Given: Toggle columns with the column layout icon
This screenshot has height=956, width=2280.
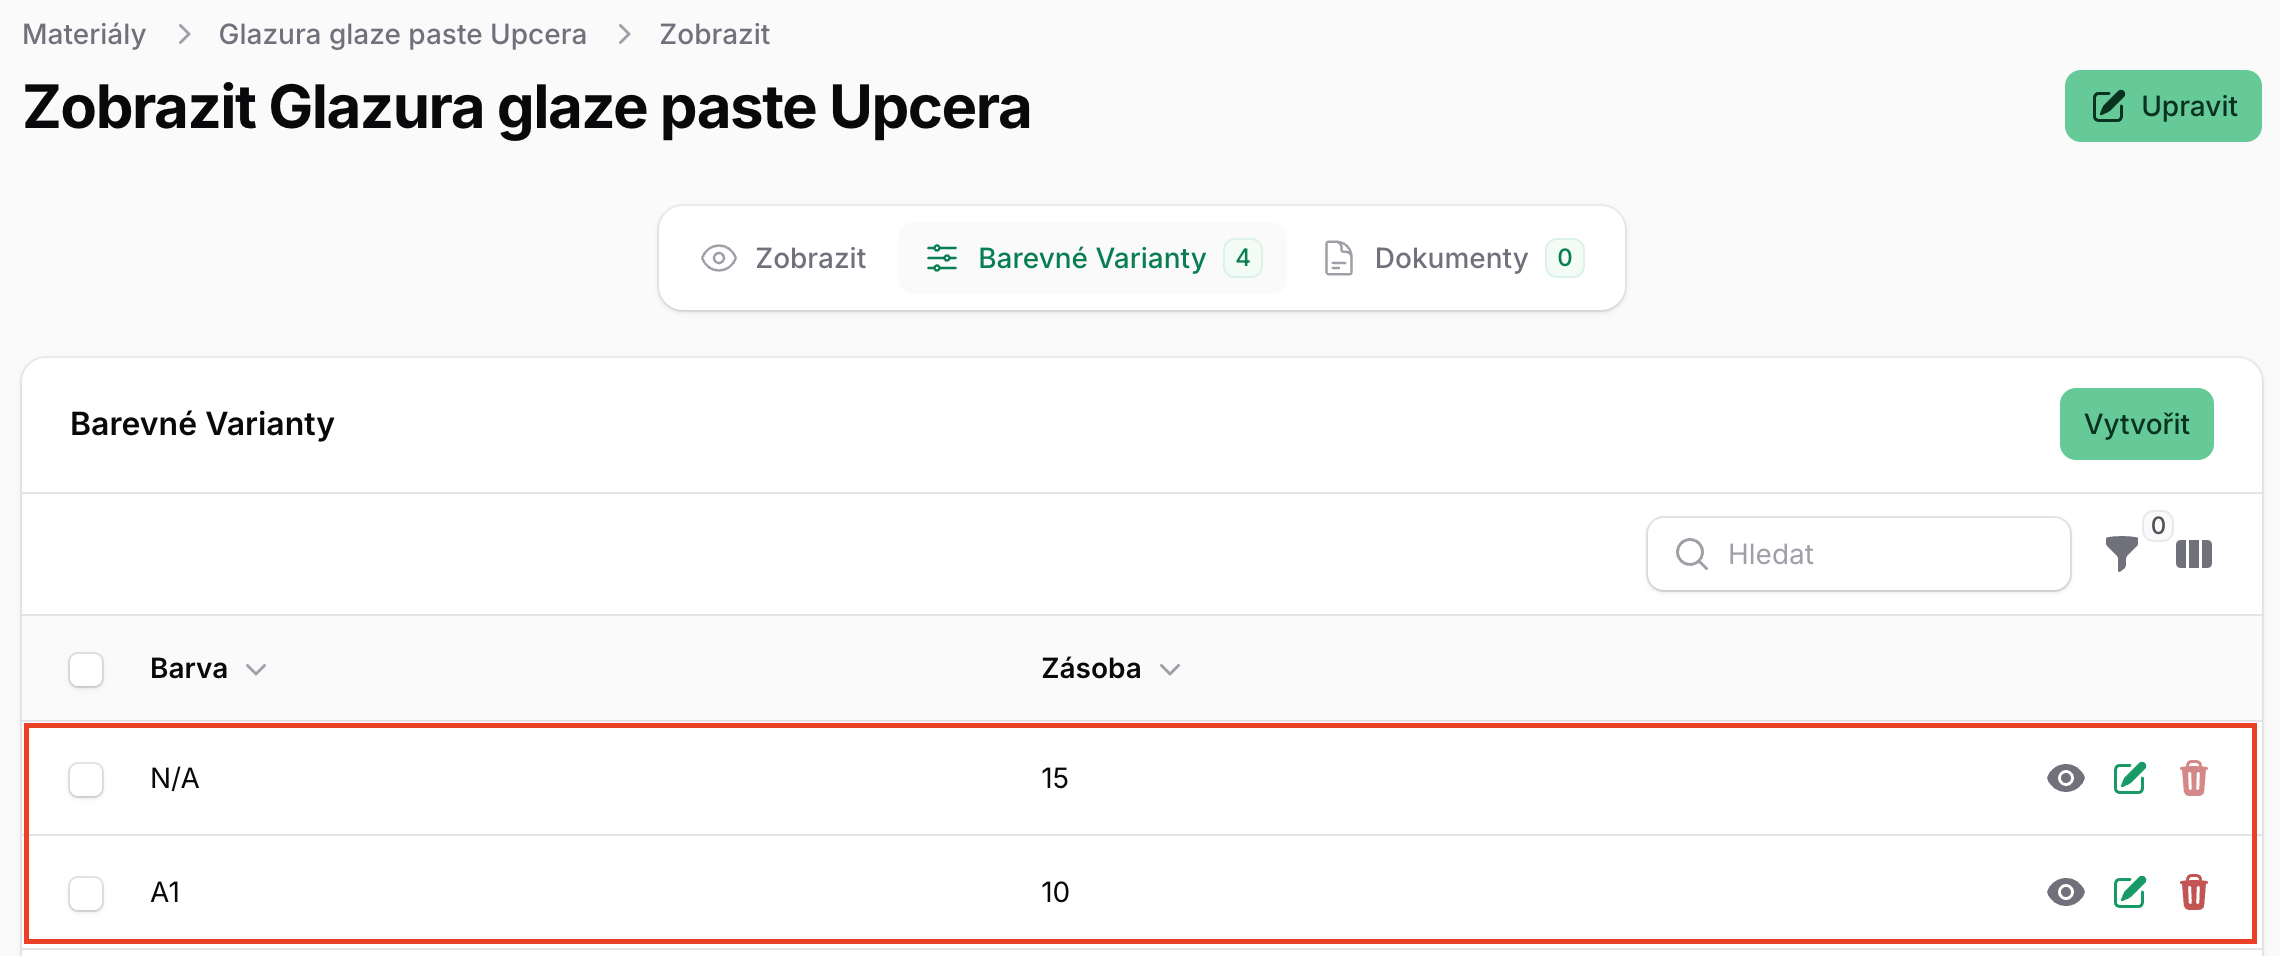Looking at the screenshot, I should [2194, 554].
